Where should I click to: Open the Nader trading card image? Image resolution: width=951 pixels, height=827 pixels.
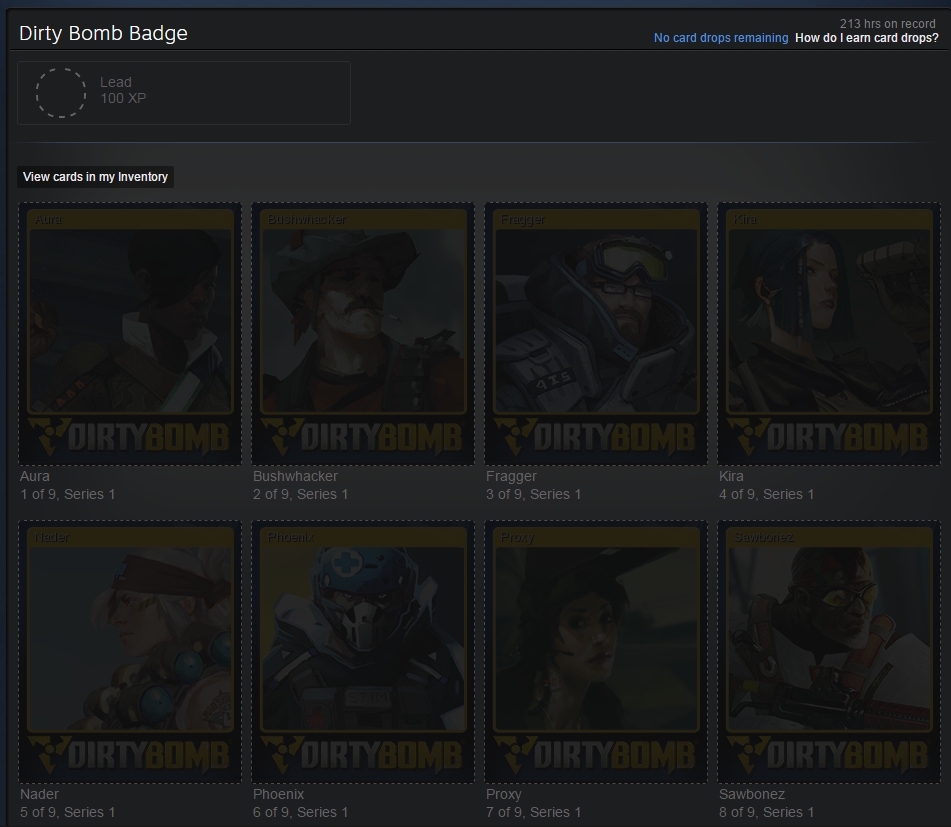[130, 652]
